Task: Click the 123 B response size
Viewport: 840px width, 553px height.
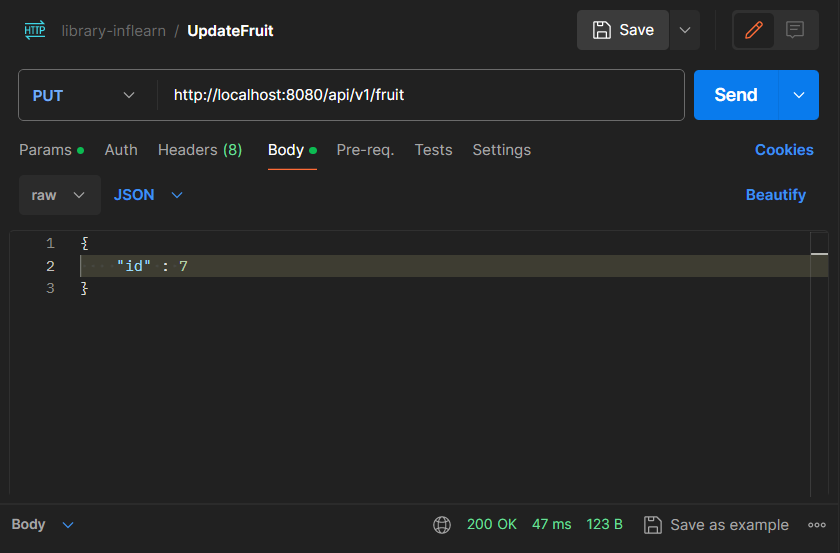Action: [x=604, y=524]
